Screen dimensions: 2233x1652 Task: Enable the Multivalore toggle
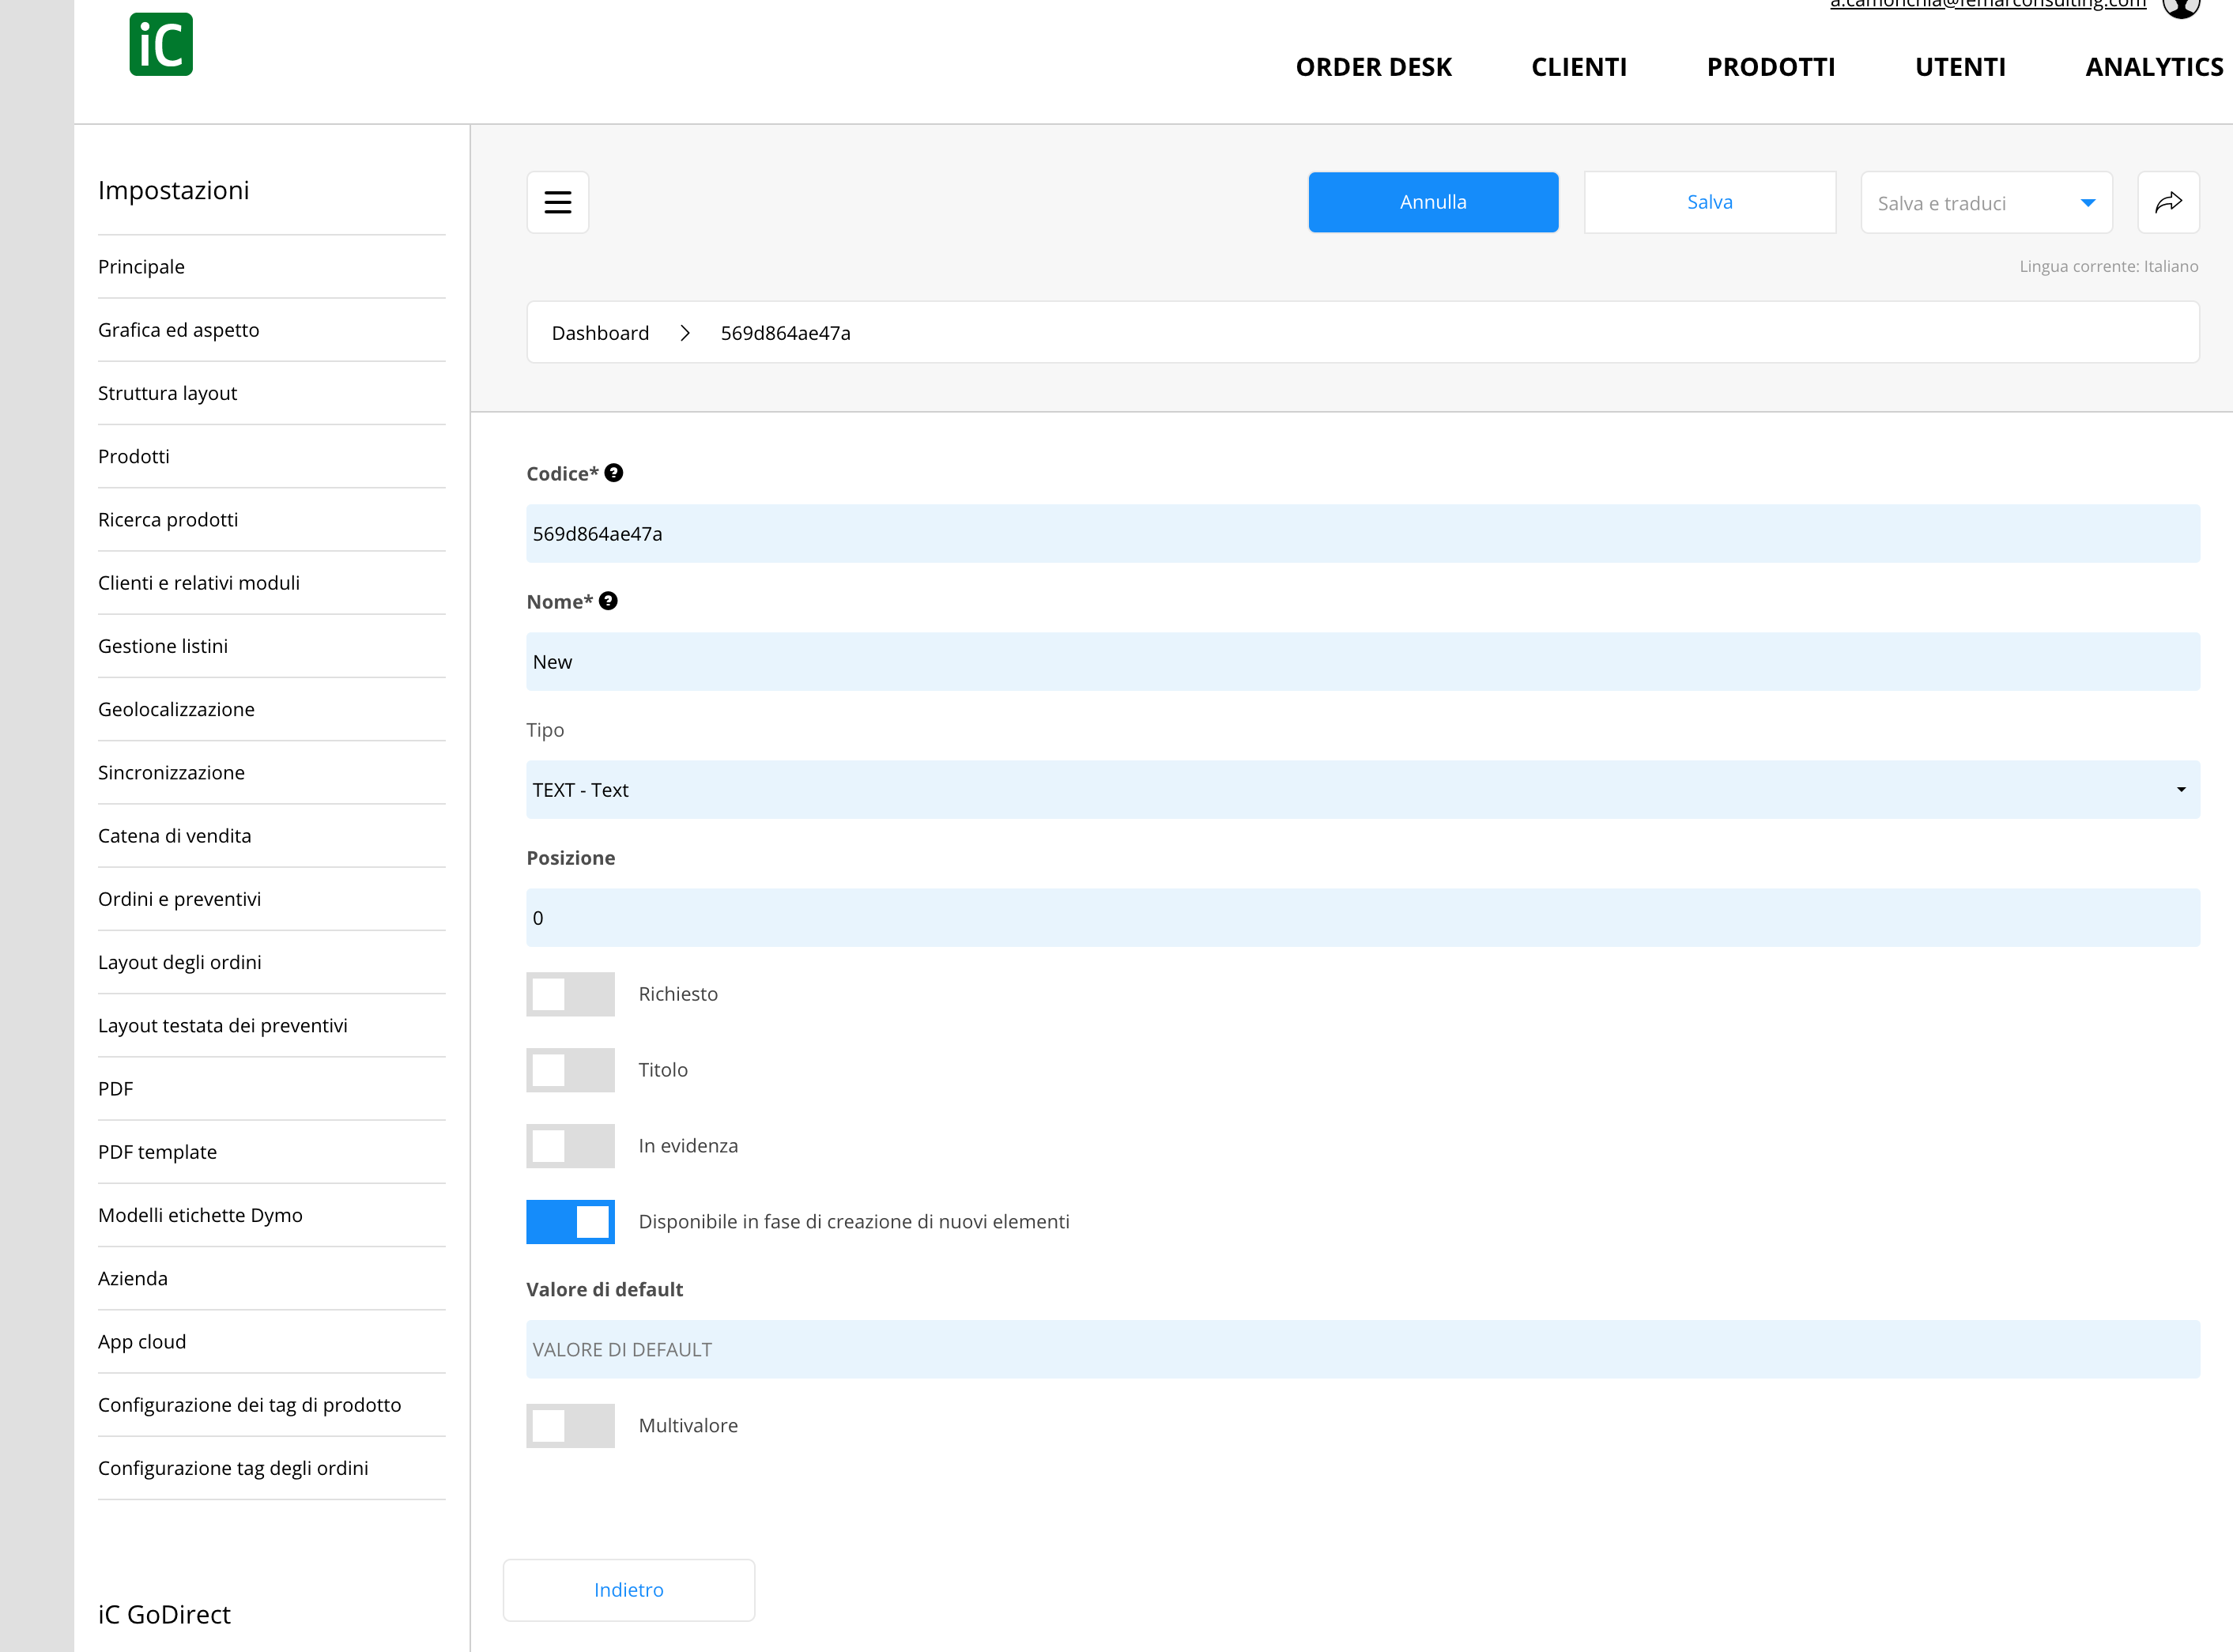pyautogui.click(x=570, y=1426)
